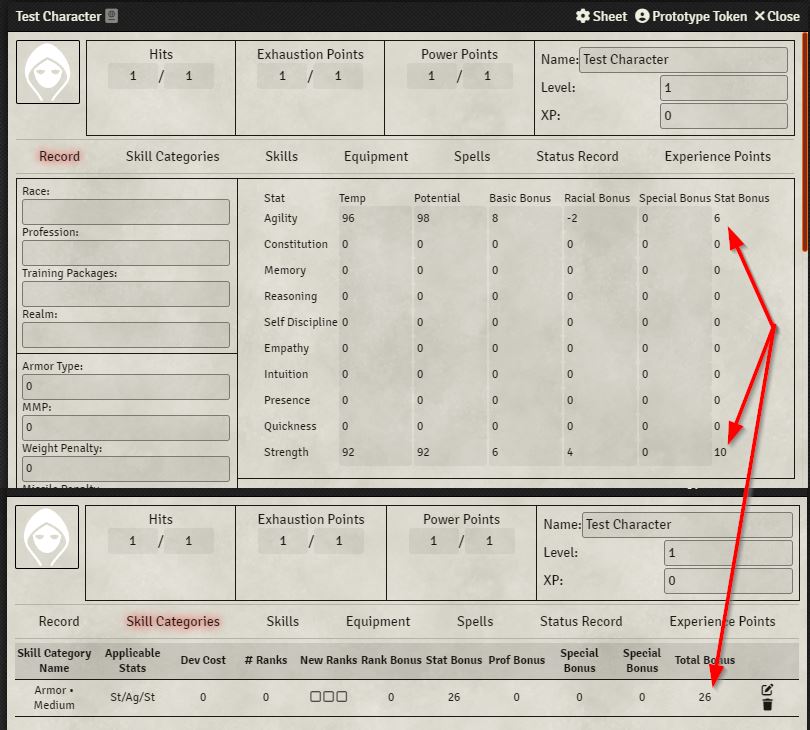Open the Sheet configuration gear
Screen dimensions: 810x730
click(x=601, y=16)
